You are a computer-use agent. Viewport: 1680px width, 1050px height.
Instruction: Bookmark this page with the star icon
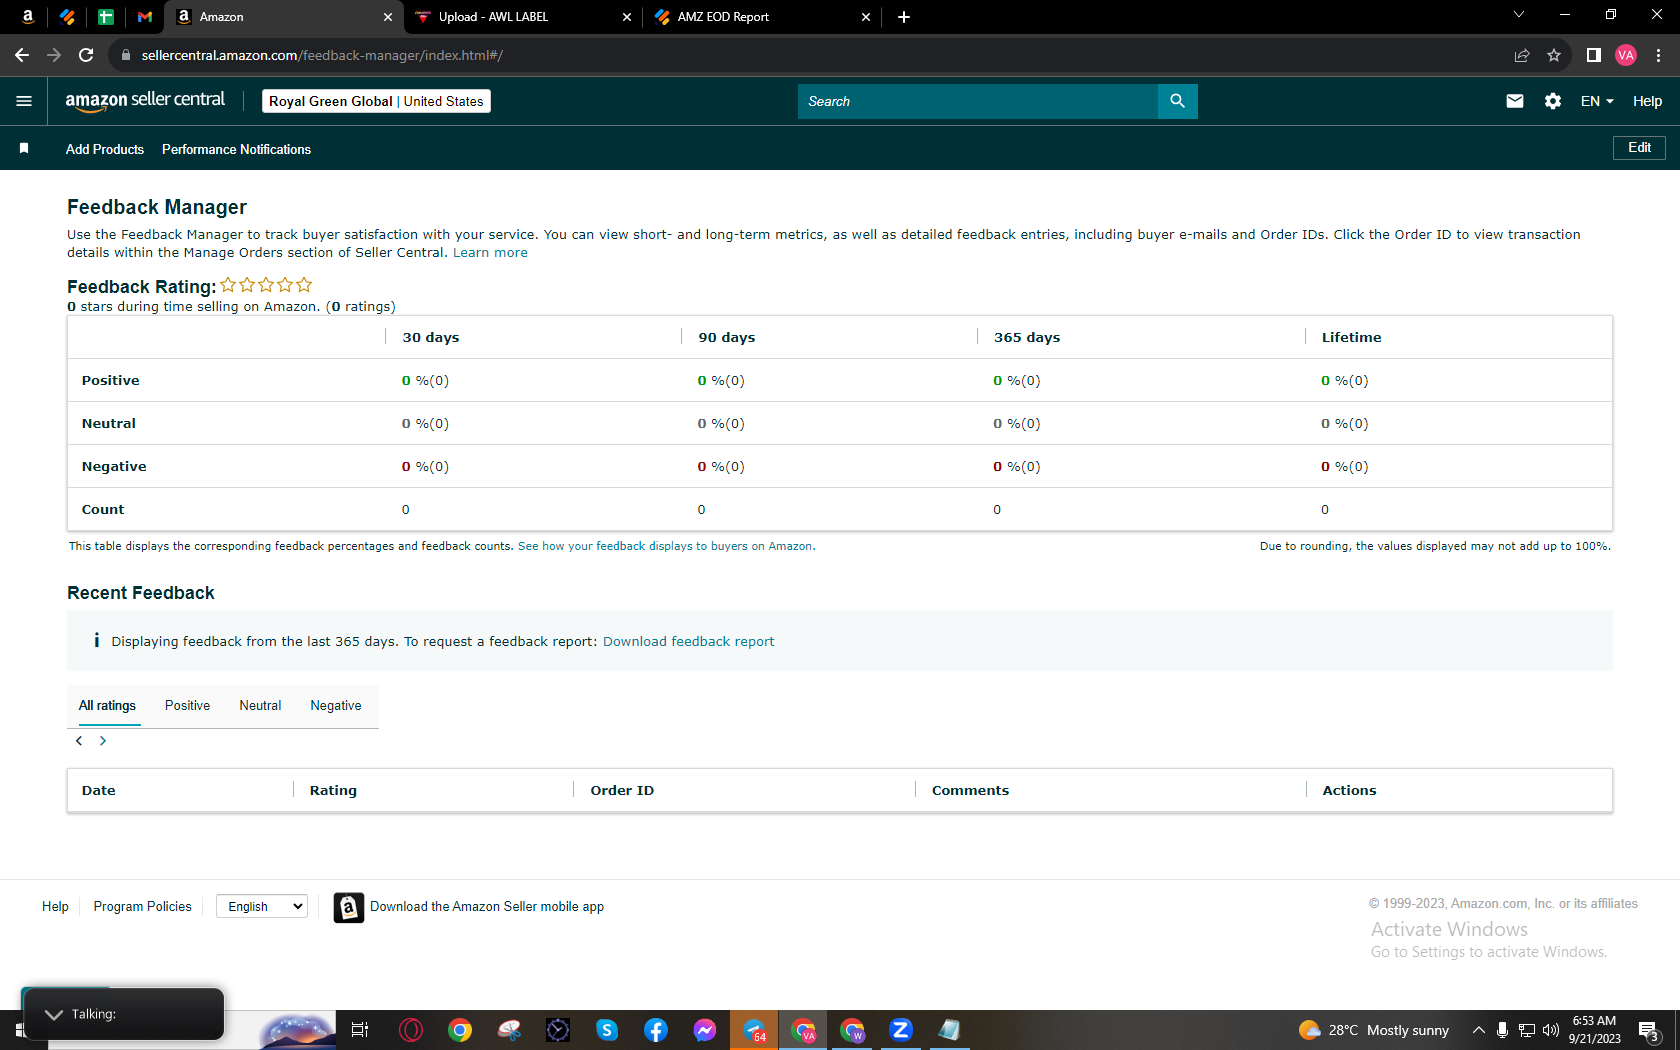pyautogui.click(x=1554, y=55)
